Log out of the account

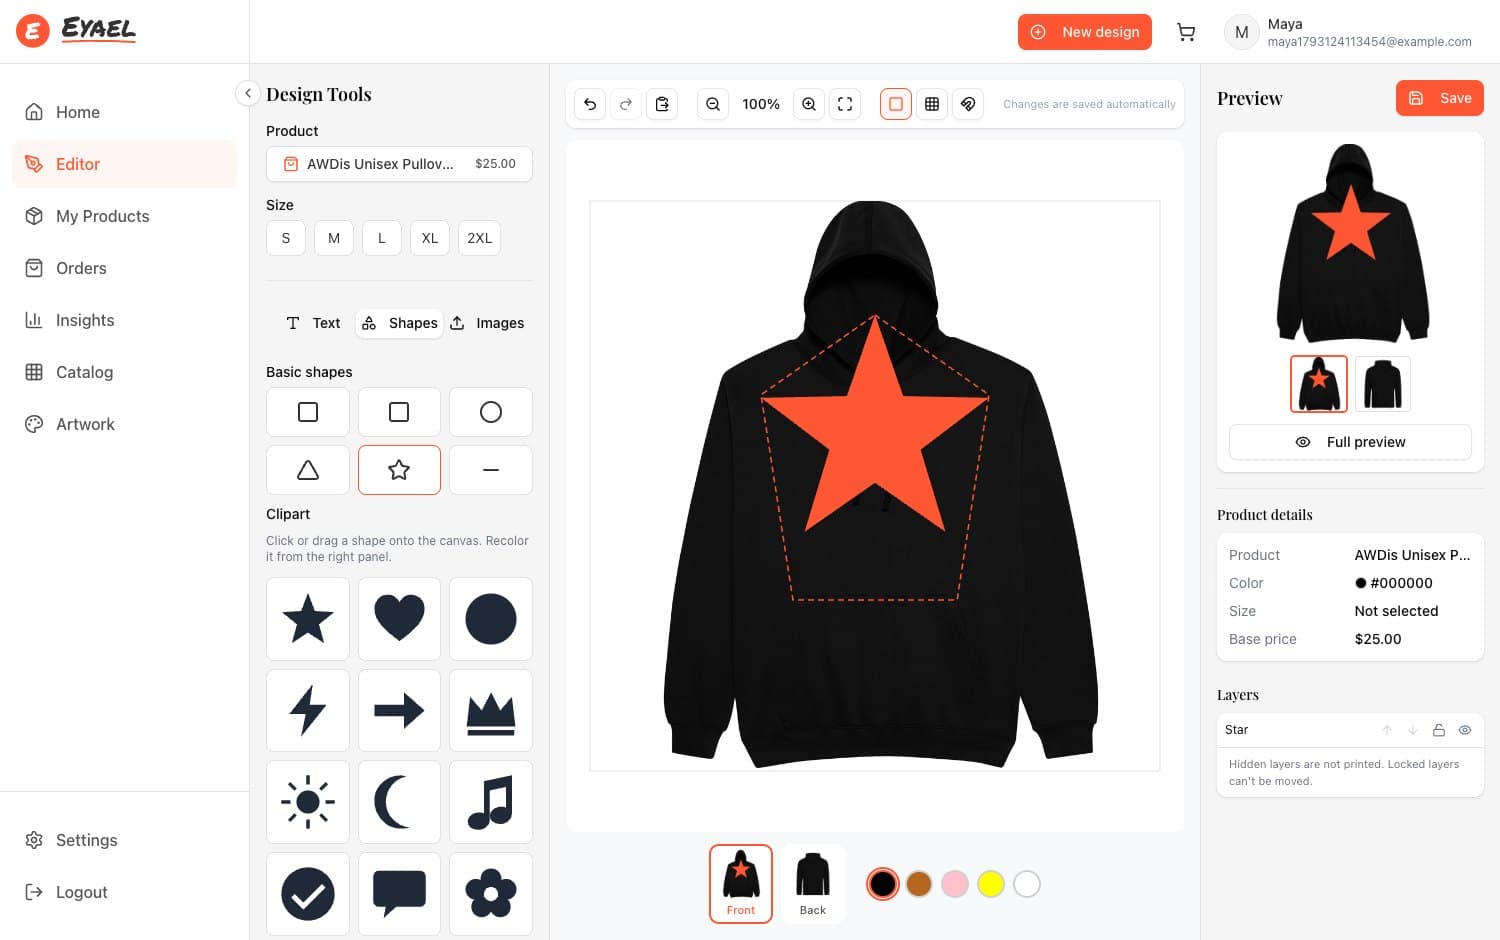(x=124, y=892)
